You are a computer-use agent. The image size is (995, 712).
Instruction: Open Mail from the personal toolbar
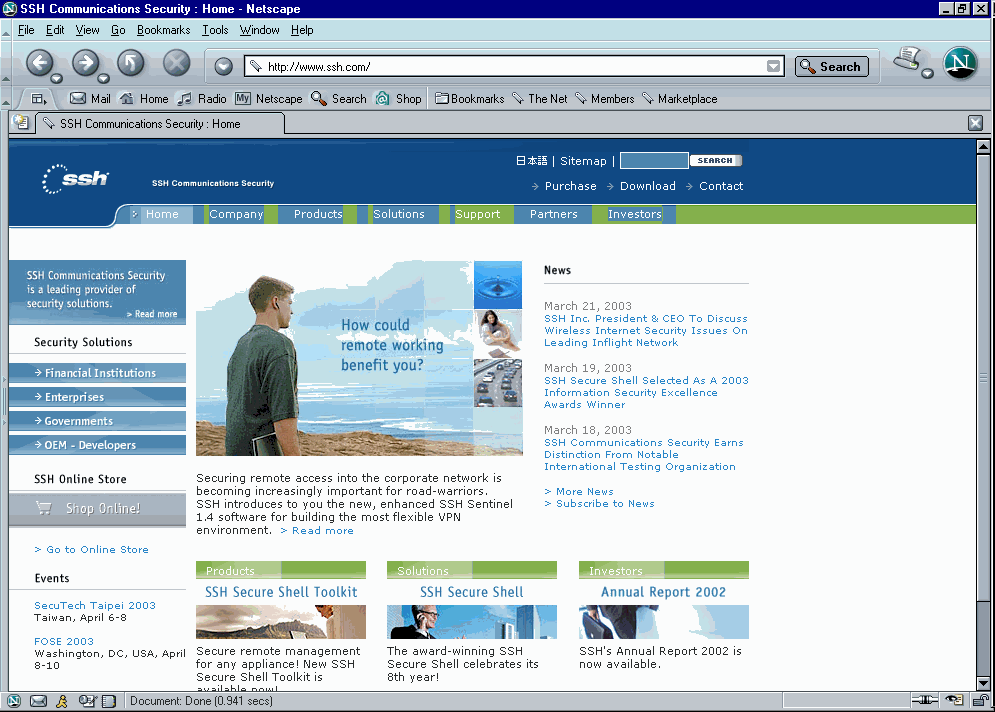point(90,99)
